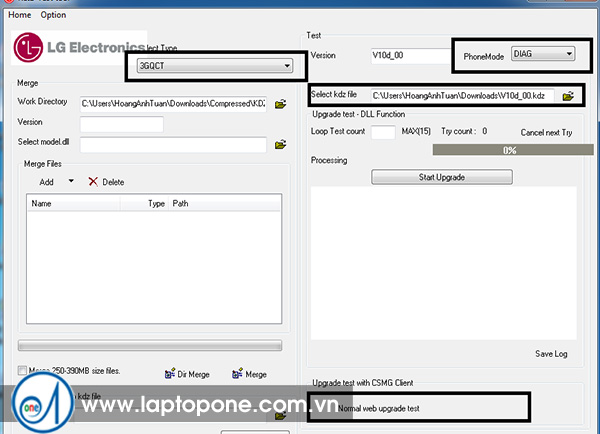600x434 pixels.
Task: Click the 'Processing' label
Action: tap(329, 160)
